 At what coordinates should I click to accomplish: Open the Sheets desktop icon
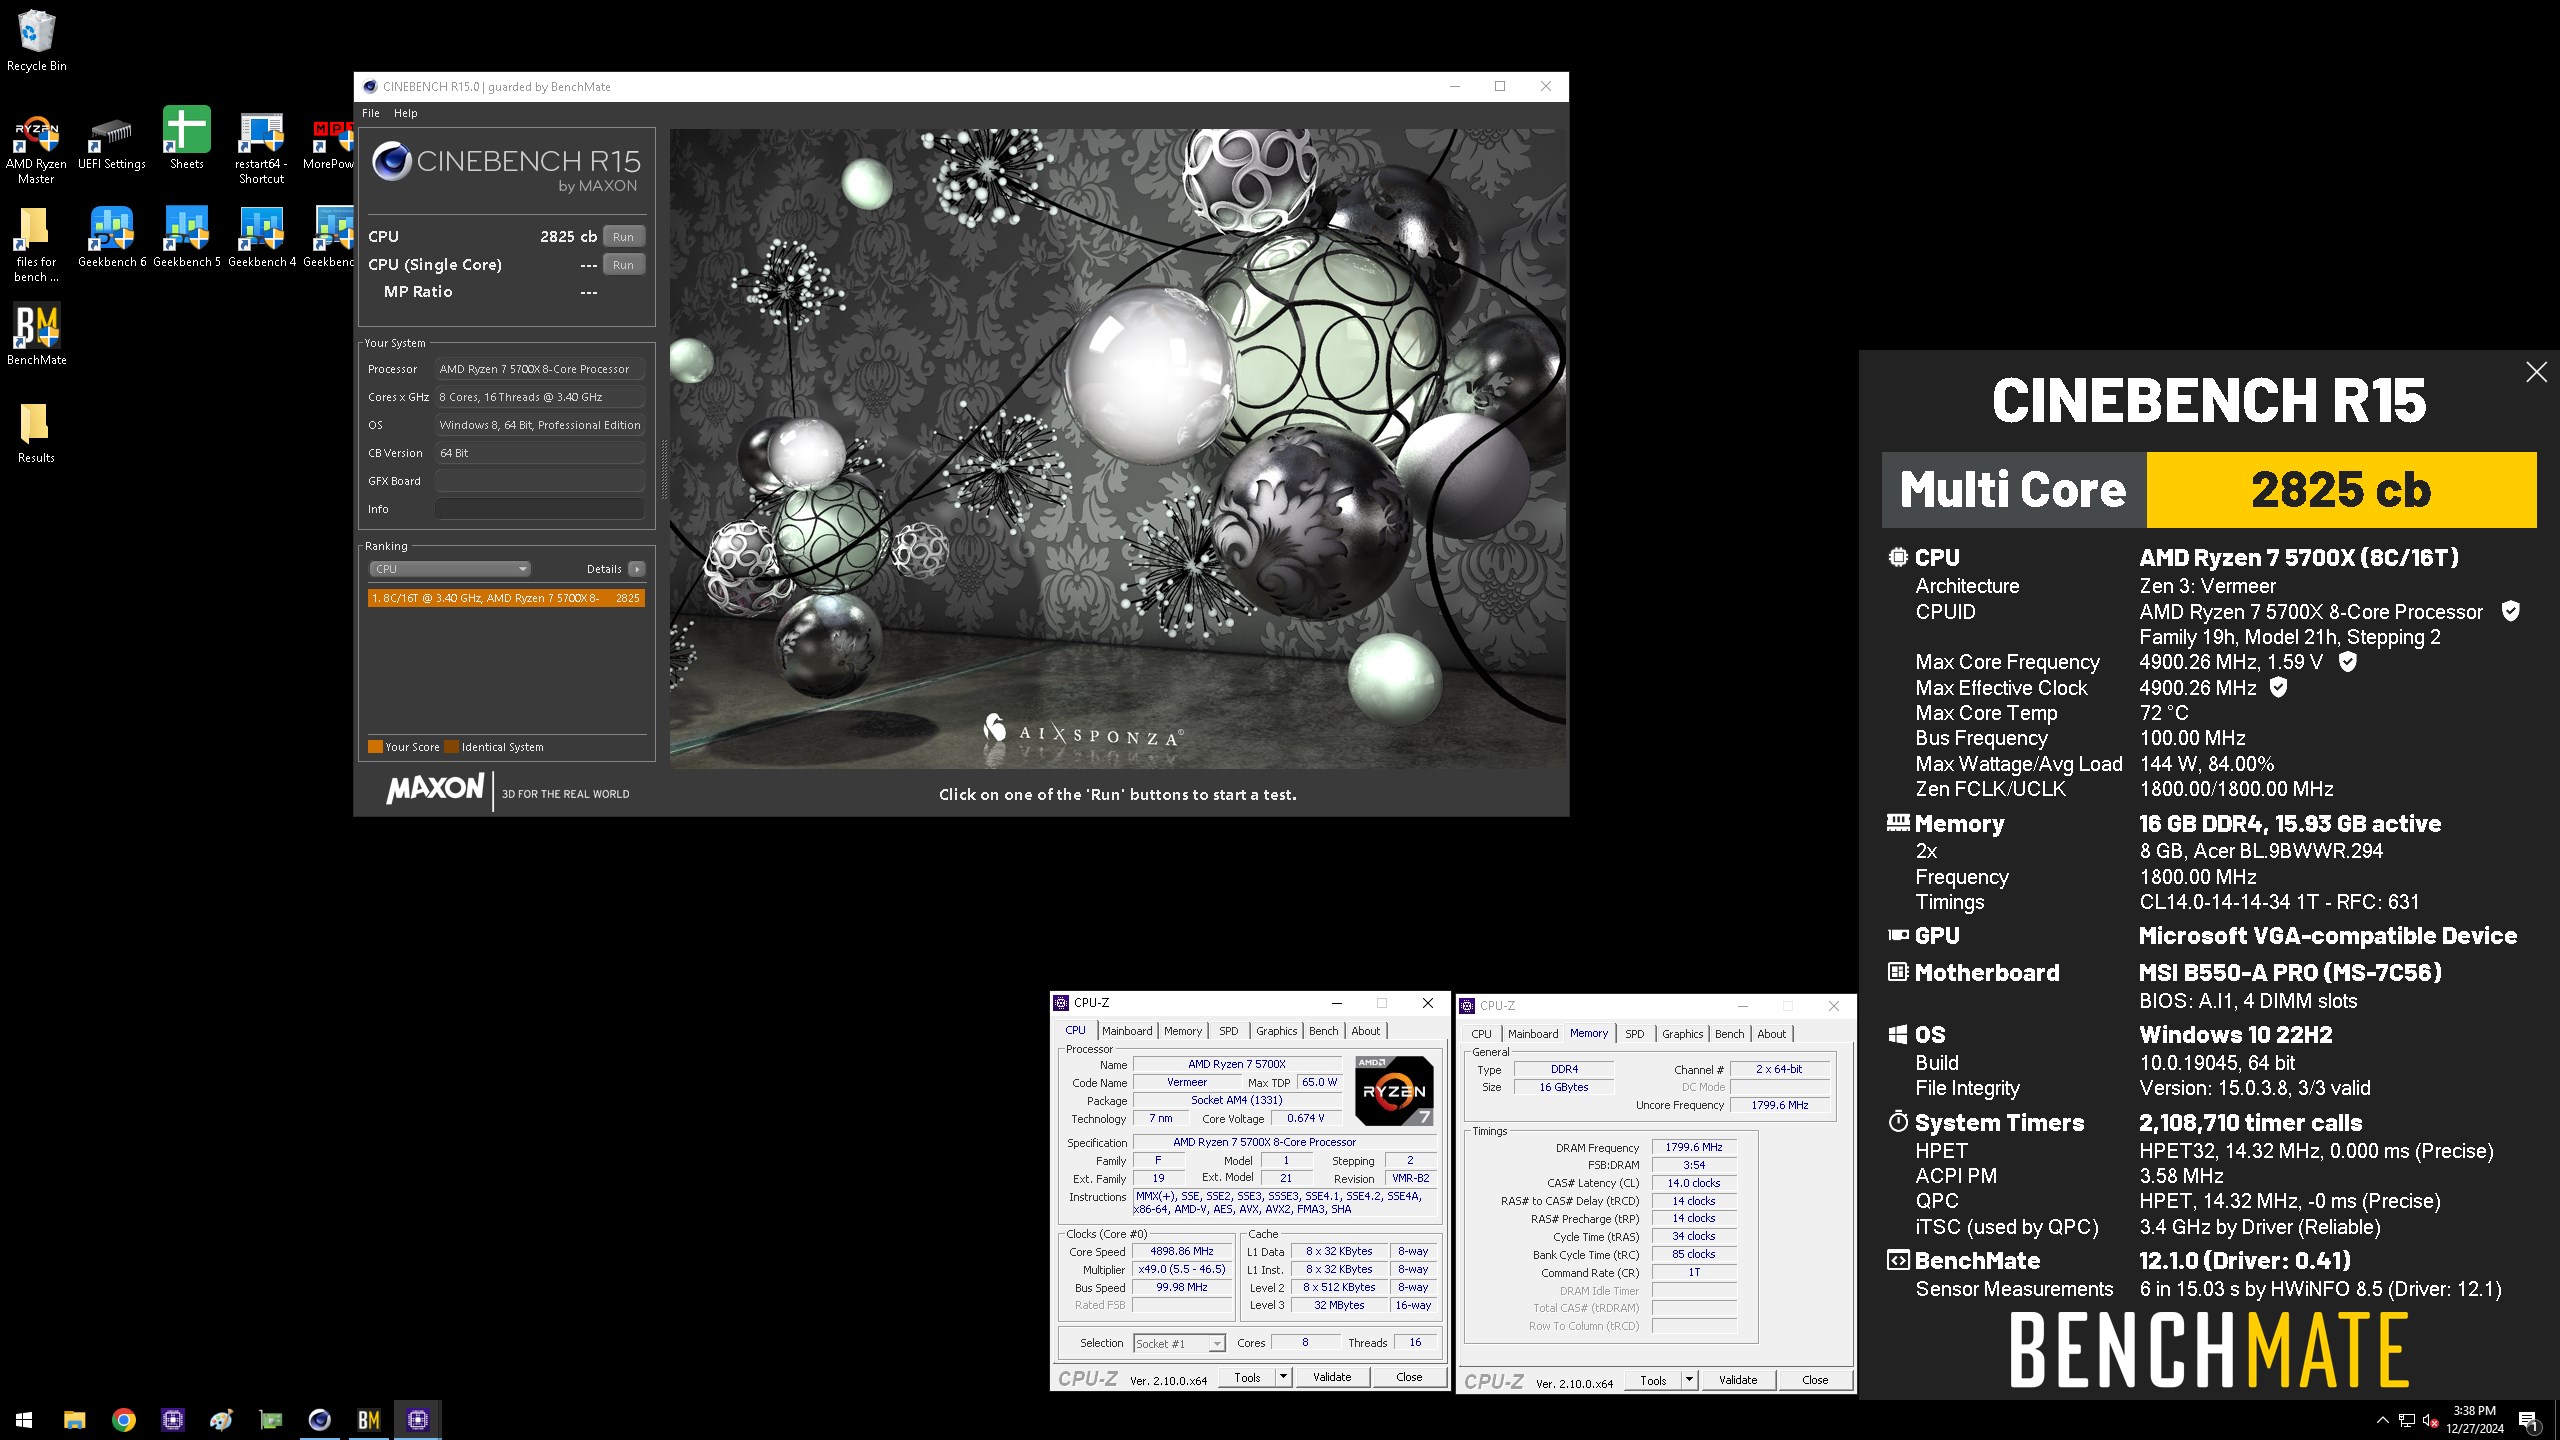coord(187,138)
